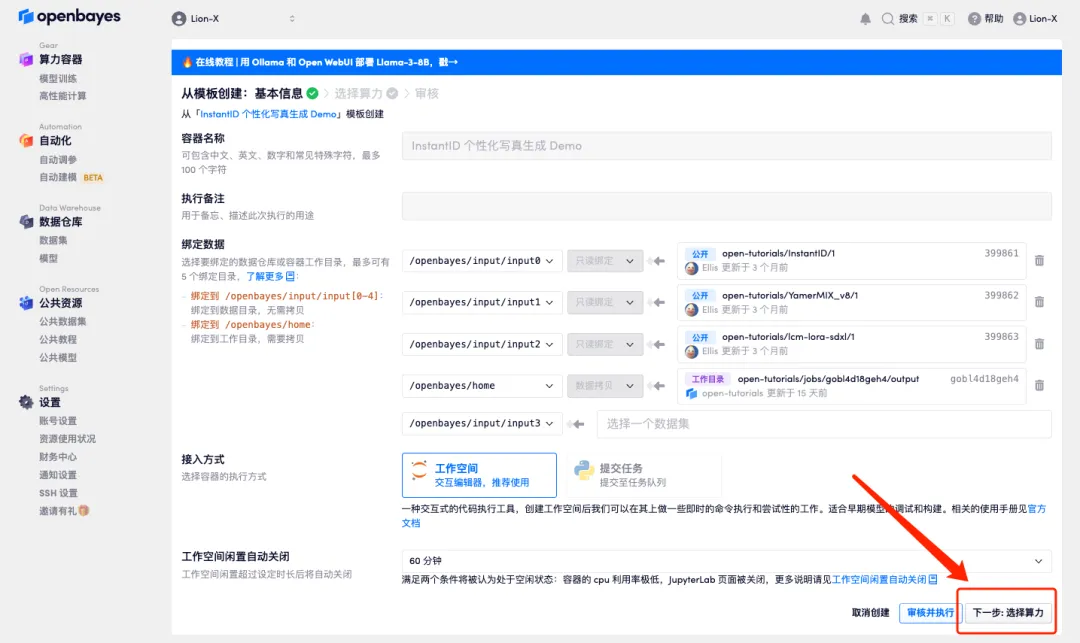Screen dimensions: 1080x643
Task: Click the 设置 gear icon
Action: click(26, 402)
